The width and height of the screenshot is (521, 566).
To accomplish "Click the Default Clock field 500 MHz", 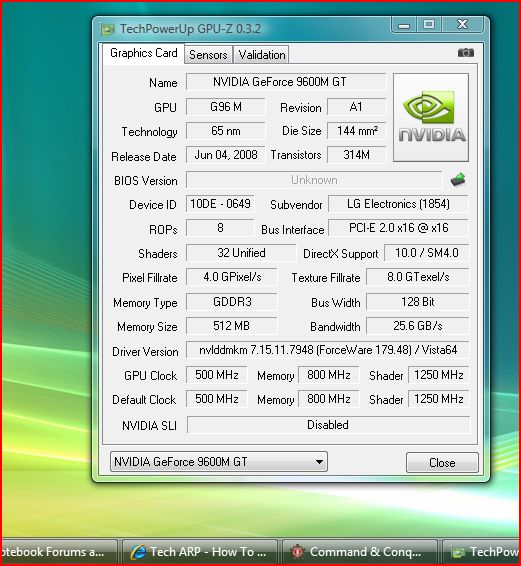I will coord(217,399).
